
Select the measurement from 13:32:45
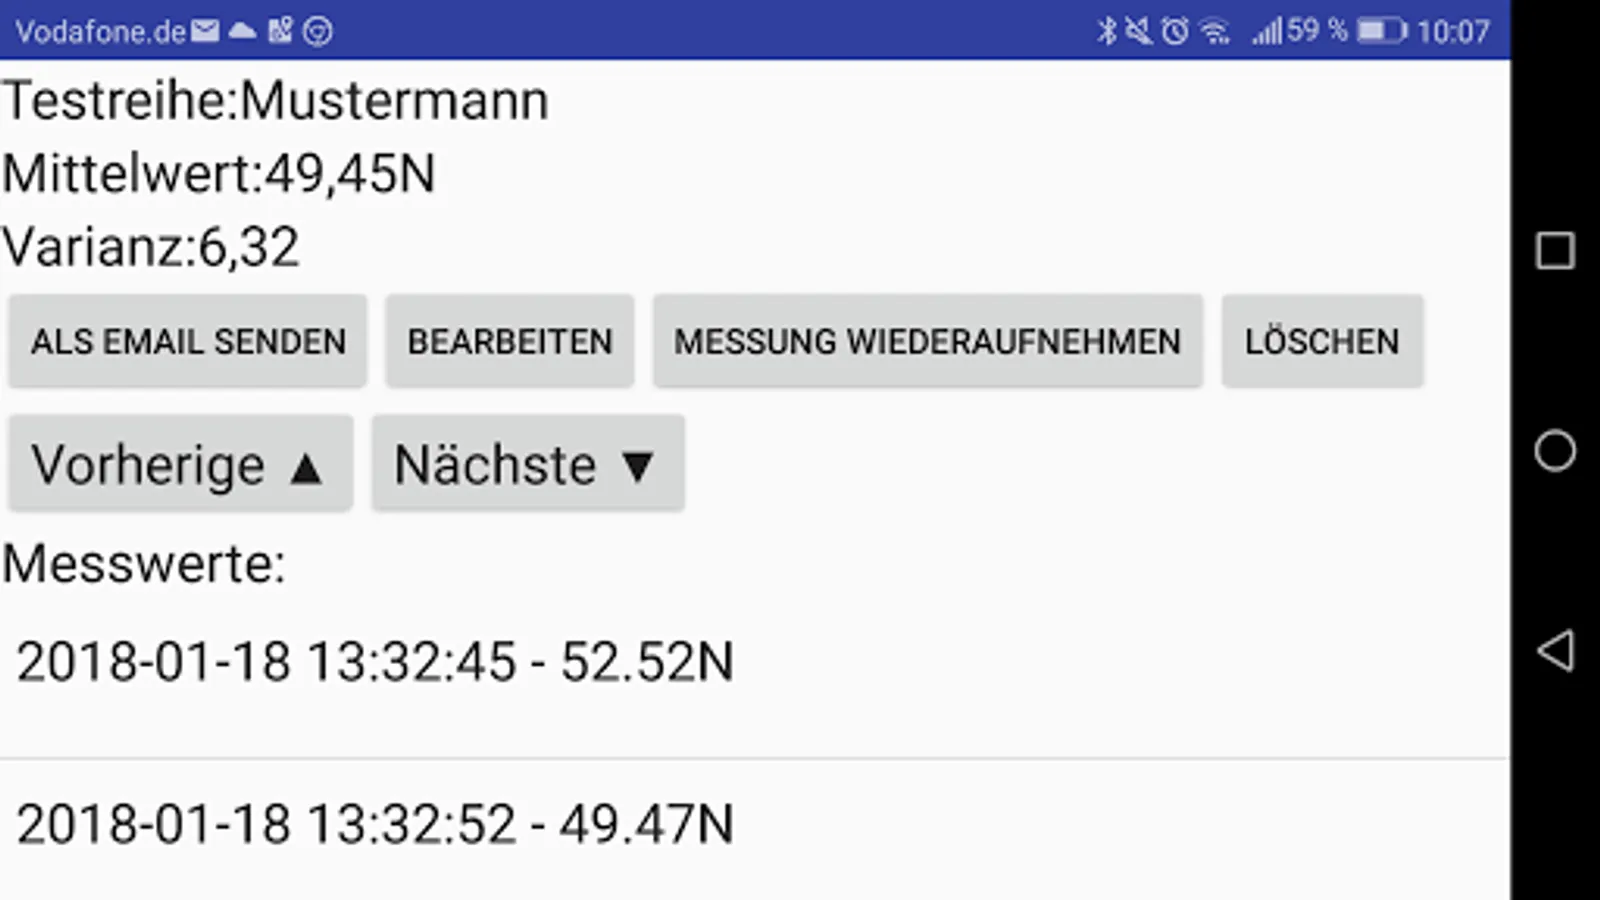point(375,660)
